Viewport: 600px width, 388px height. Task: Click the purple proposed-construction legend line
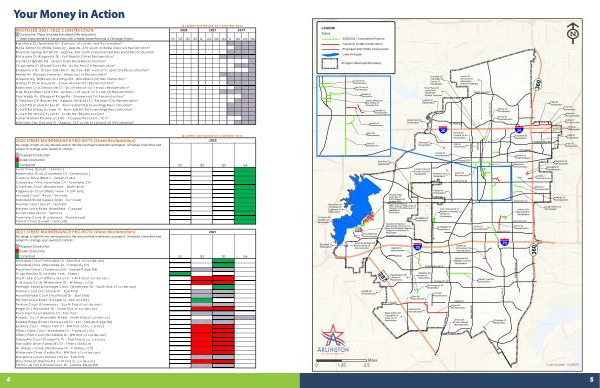click(x=331, y=49)
